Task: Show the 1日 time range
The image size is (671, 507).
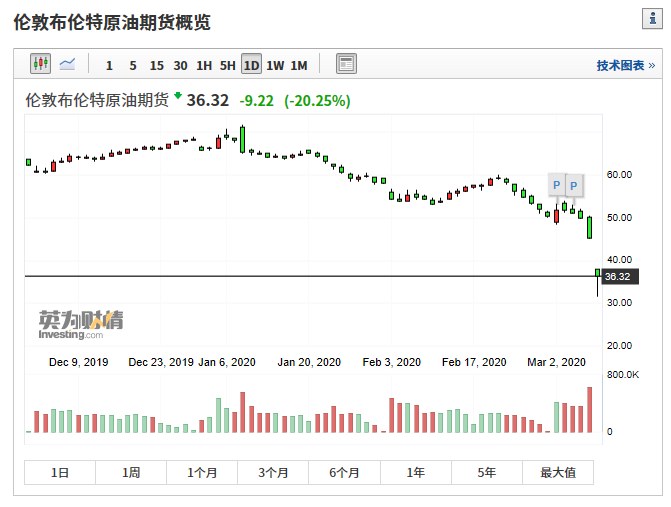Action: (60, 472)
